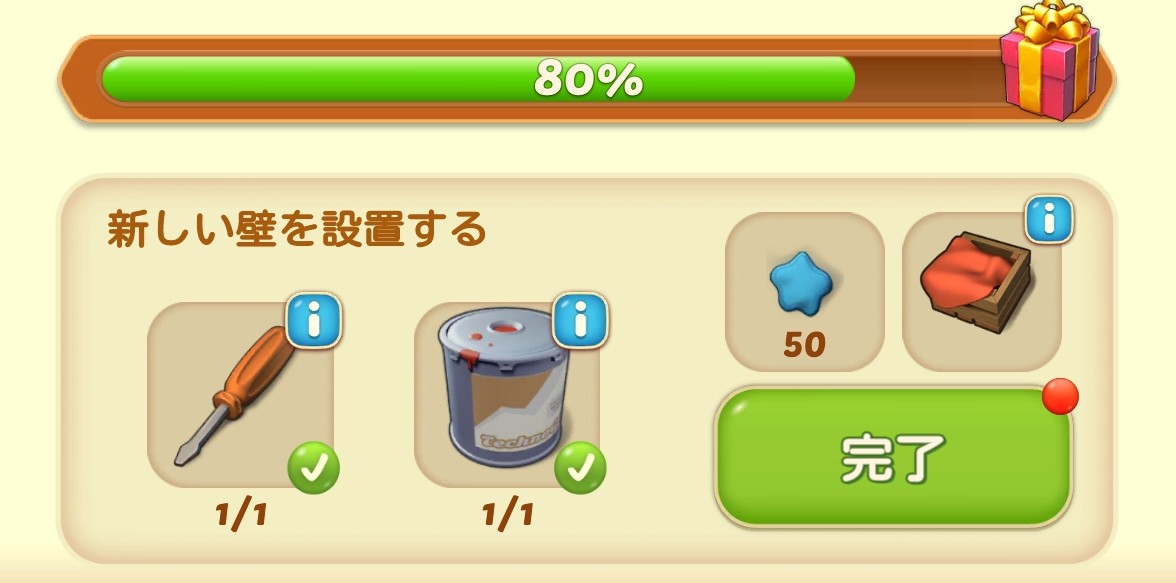1176x583 pixels.
Task: Click the unfilled end of progress bar
Action: [928, 79]
